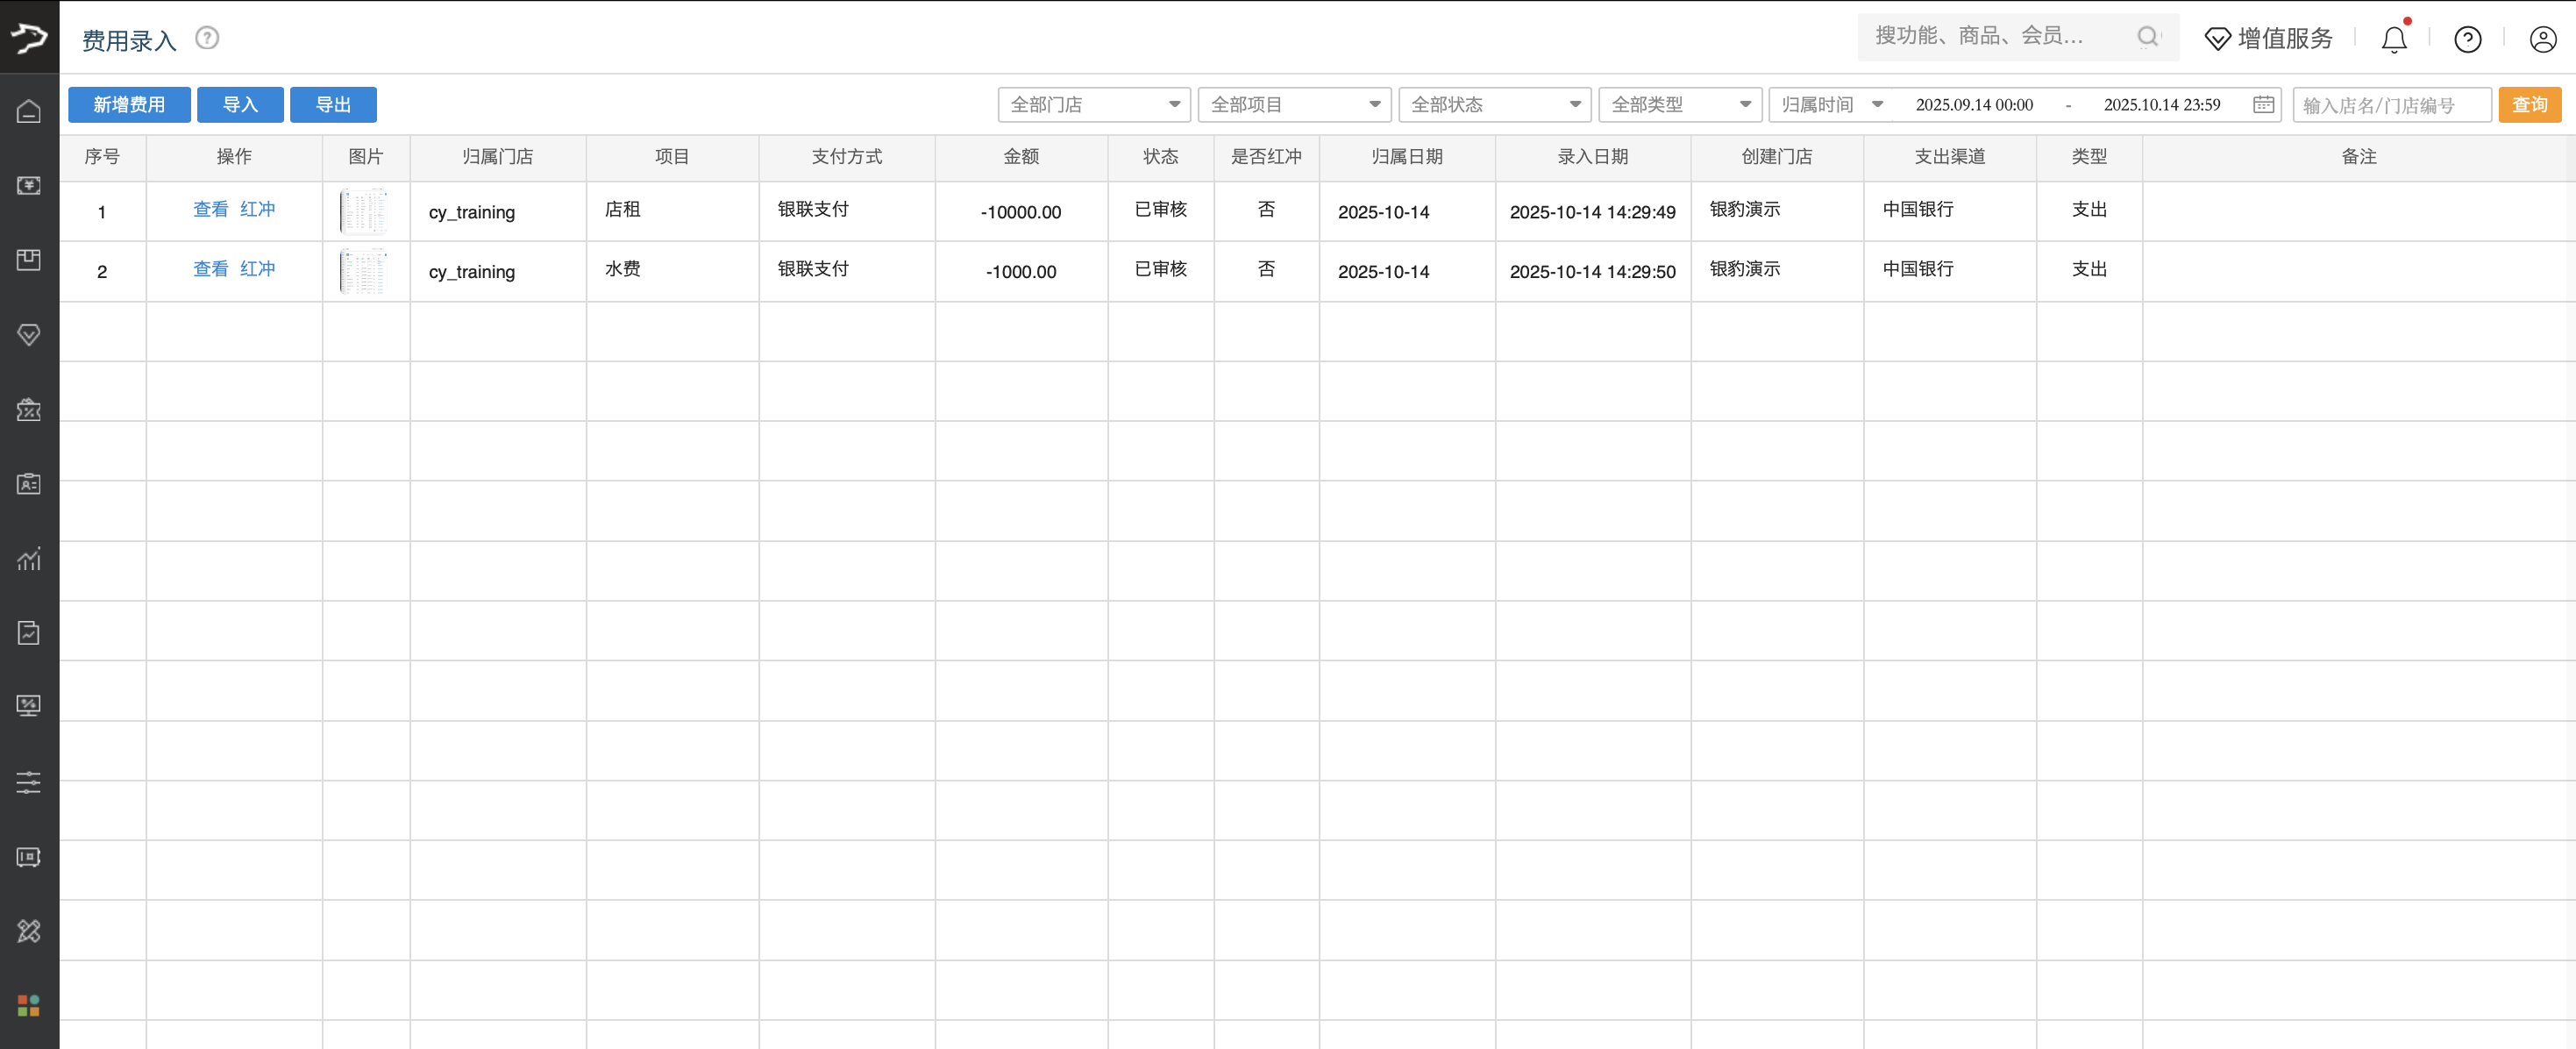Open the notification bell icon
2576x1049 pixels.
tap(2394, 39)
